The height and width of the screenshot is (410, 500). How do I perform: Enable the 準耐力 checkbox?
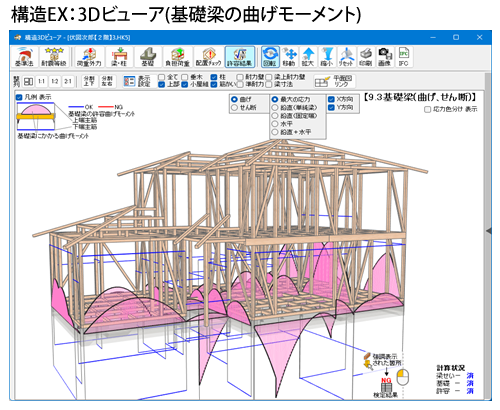240,85
